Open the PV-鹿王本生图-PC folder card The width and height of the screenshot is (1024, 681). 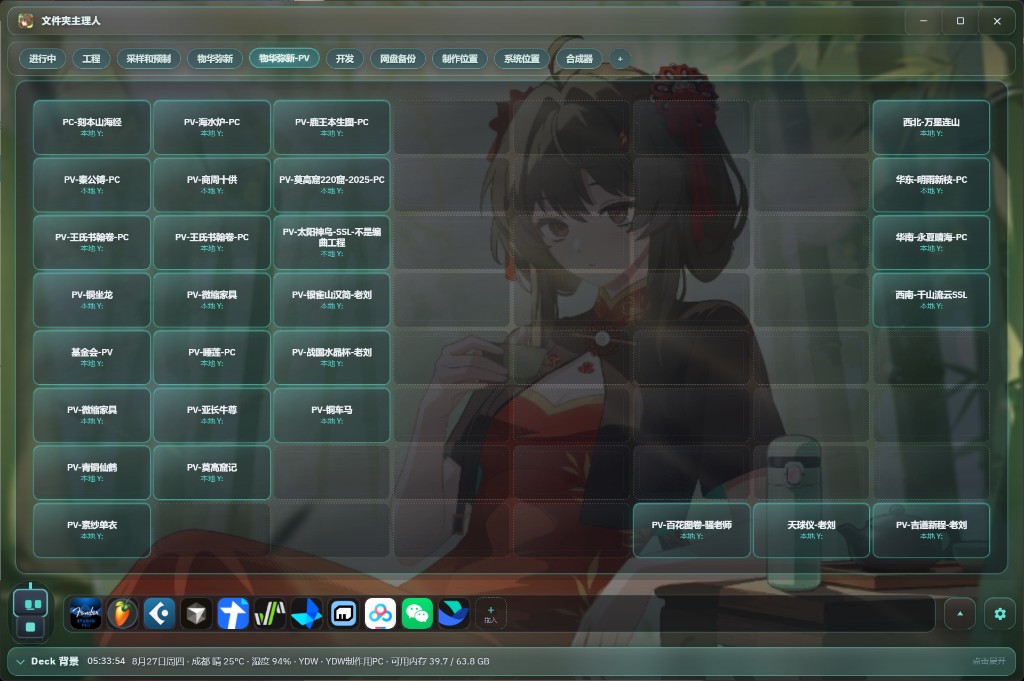(332, 127)
